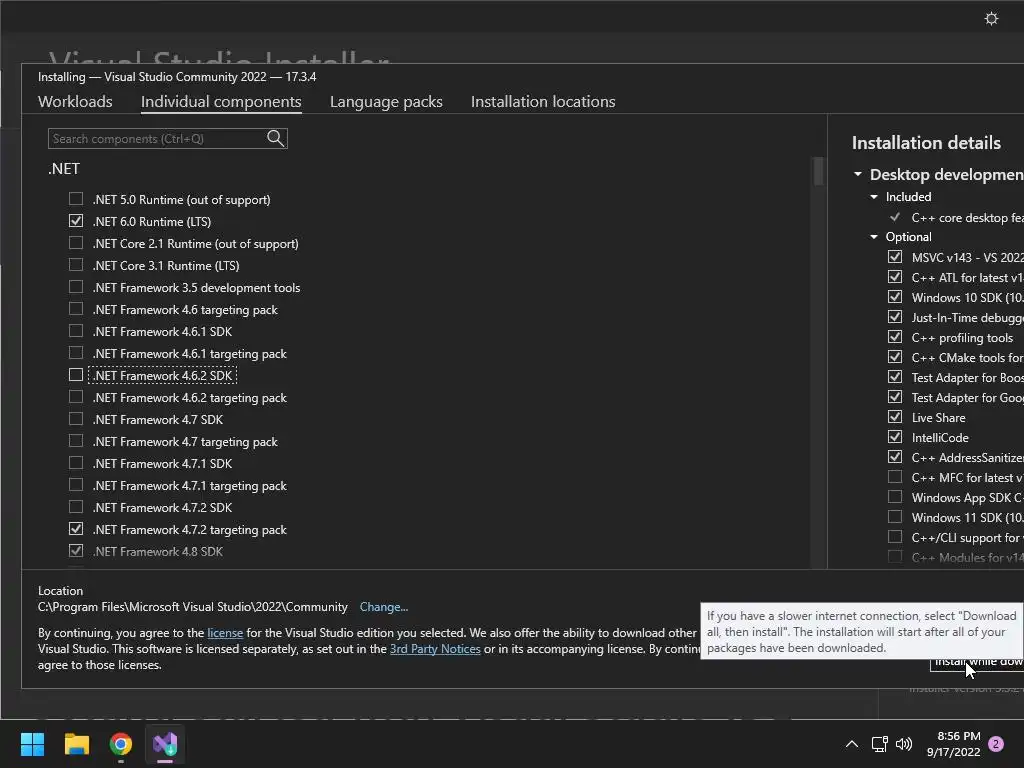Open the license link
The height and width of the screenshot is (768, 1024).
pos(225,633)
